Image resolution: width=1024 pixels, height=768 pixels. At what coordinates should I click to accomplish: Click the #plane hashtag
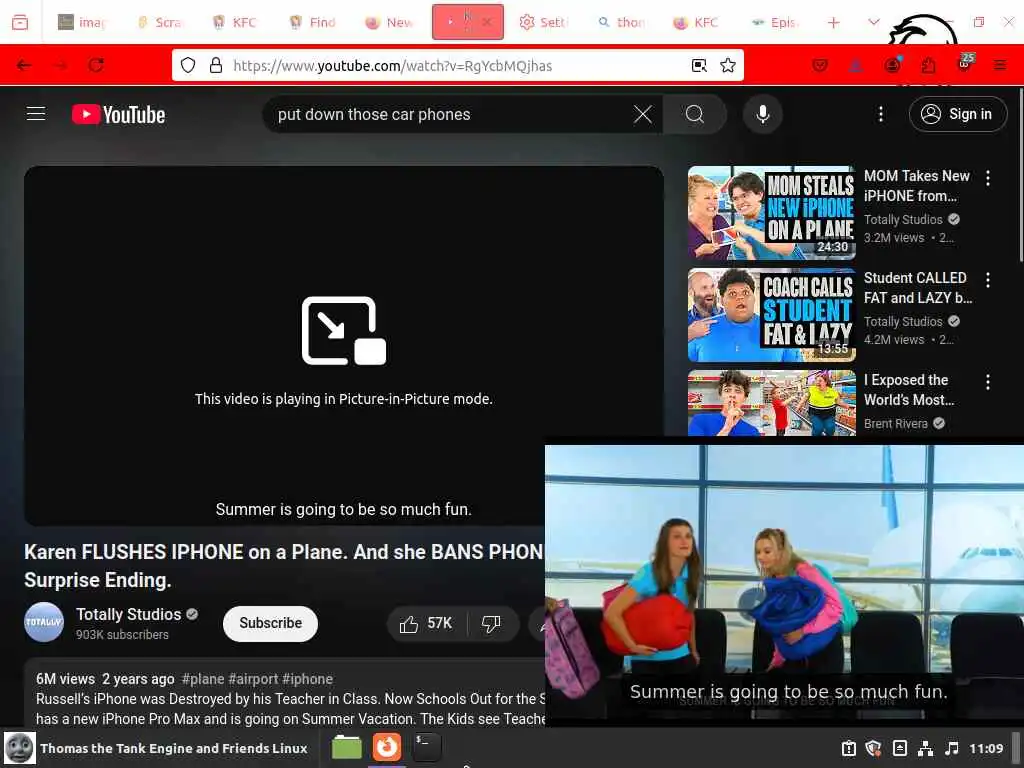[x=203, y=679]
